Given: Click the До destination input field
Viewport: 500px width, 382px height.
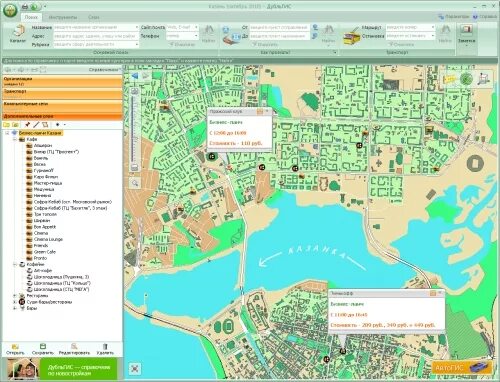Looking at the screenshot, I should (x=279, y=36).
